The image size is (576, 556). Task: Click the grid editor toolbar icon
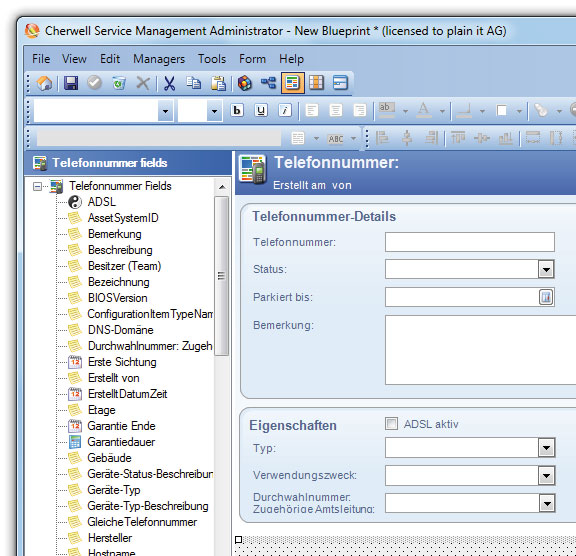[316, 83]
